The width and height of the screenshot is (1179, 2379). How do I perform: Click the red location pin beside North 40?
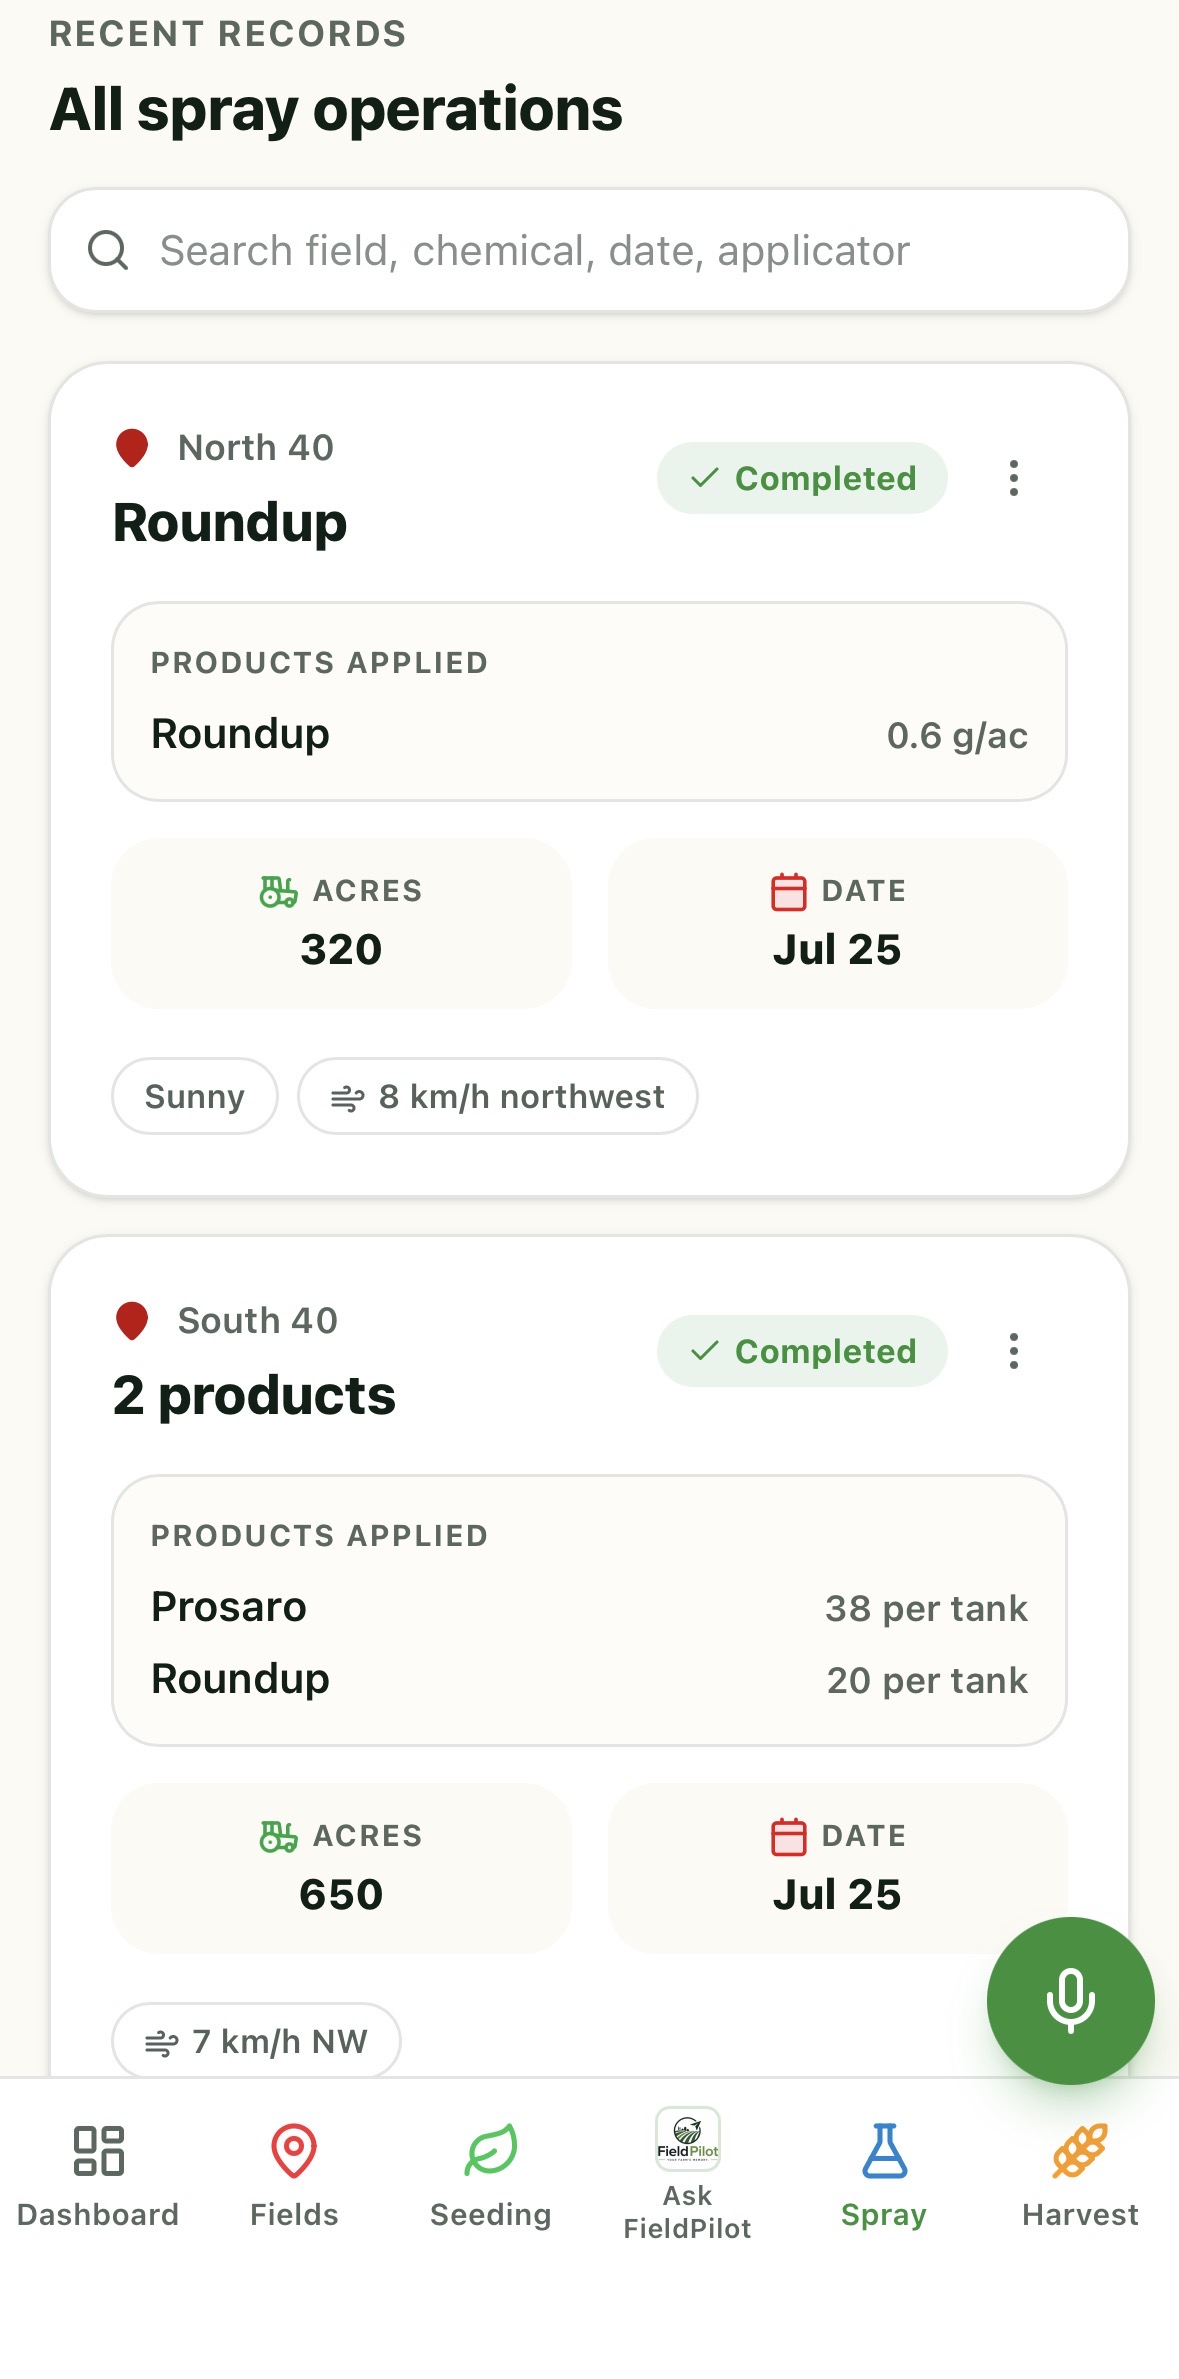(x=132, y=448)
